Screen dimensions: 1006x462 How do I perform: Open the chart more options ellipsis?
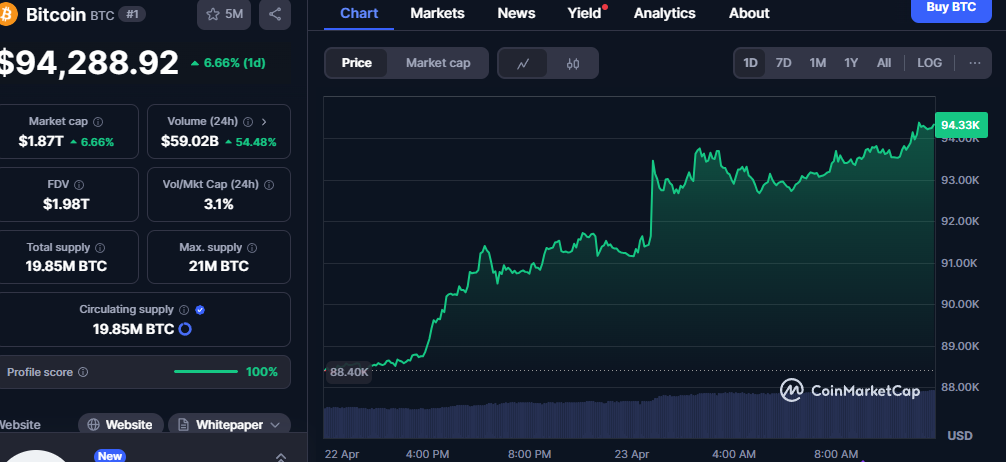point(975,63)
